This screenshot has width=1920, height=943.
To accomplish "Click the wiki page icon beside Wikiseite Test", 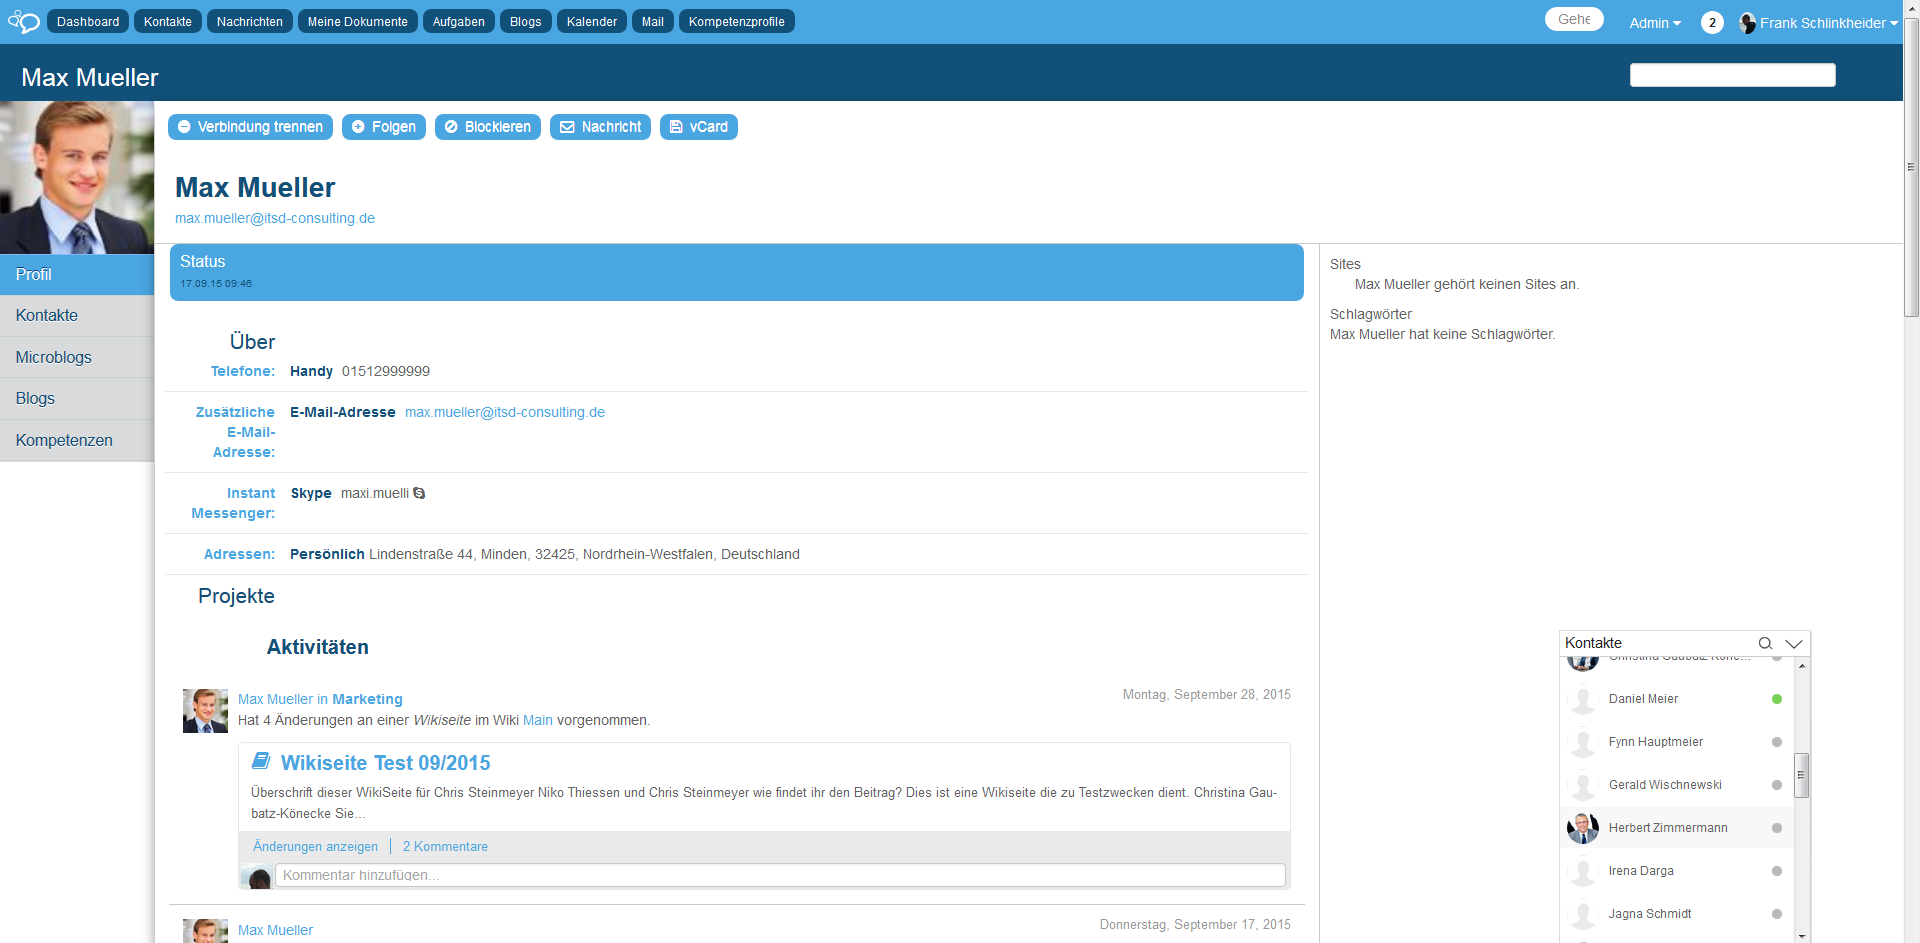I will 261,761.
